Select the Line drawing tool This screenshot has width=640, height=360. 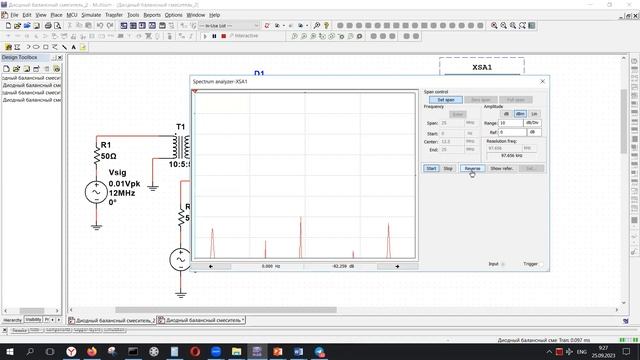click(x=64, y=47)
